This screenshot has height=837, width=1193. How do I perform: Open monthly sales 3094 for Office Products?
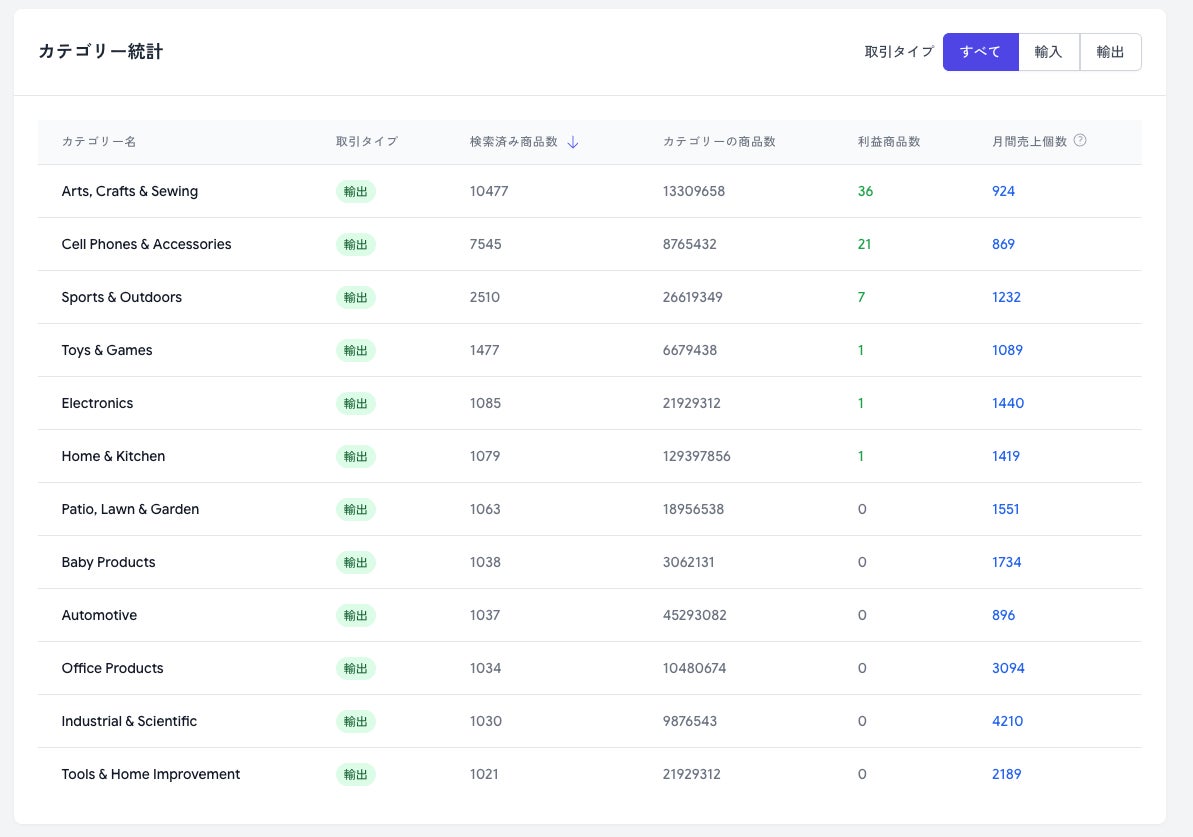tap(1008, 668)
